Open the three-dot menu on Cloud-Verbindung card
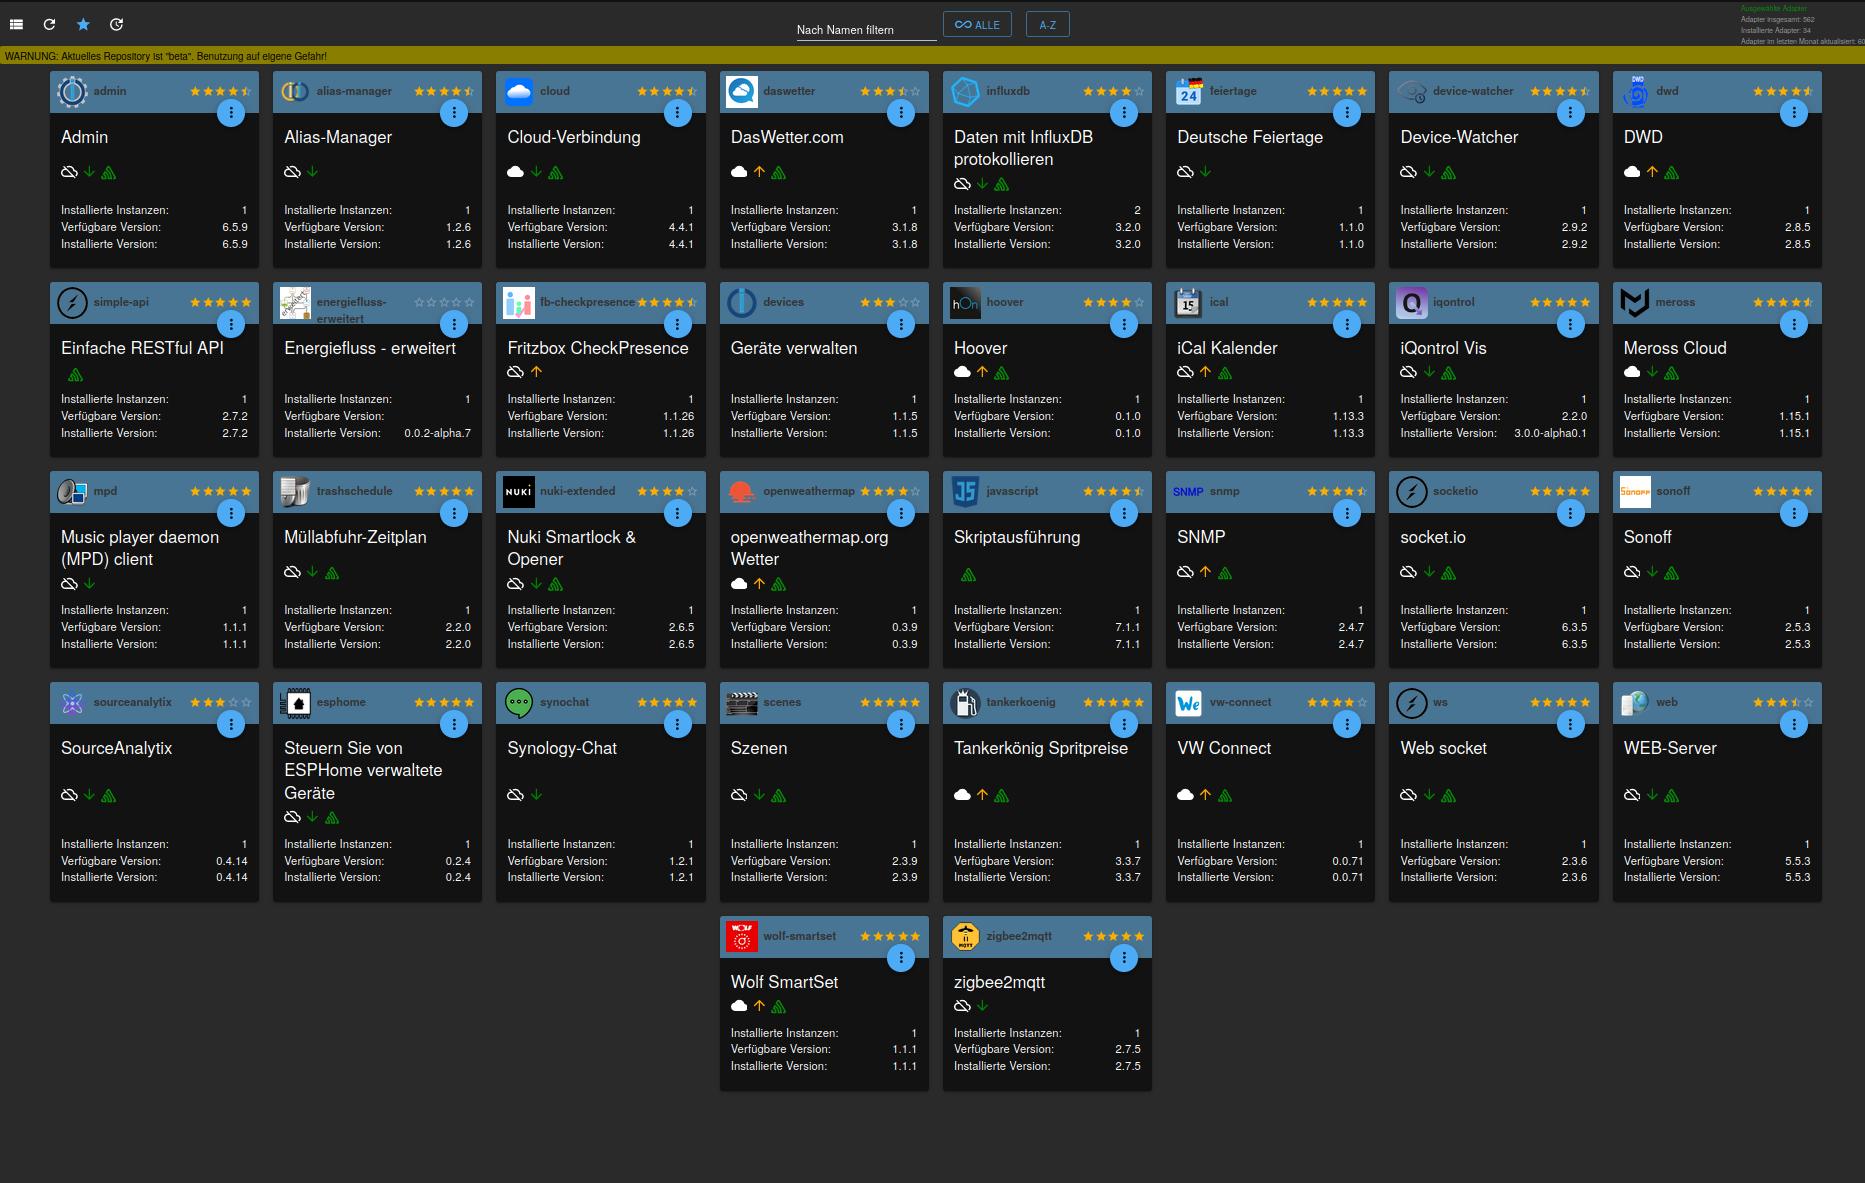The height and width of the screenshot is (1183, 1865). (678, 113)
